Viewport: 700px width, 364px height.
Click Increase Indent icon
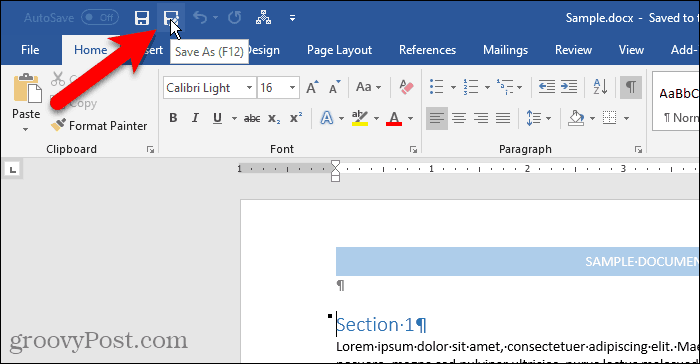569,87
